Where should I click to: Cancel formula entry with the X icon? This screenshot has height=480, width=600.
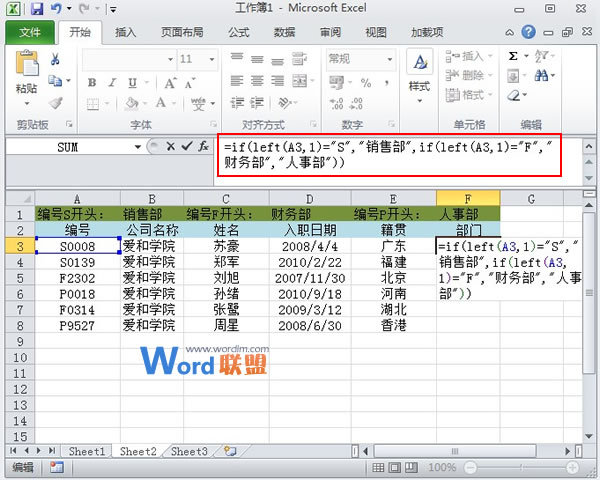pos(171,146)
